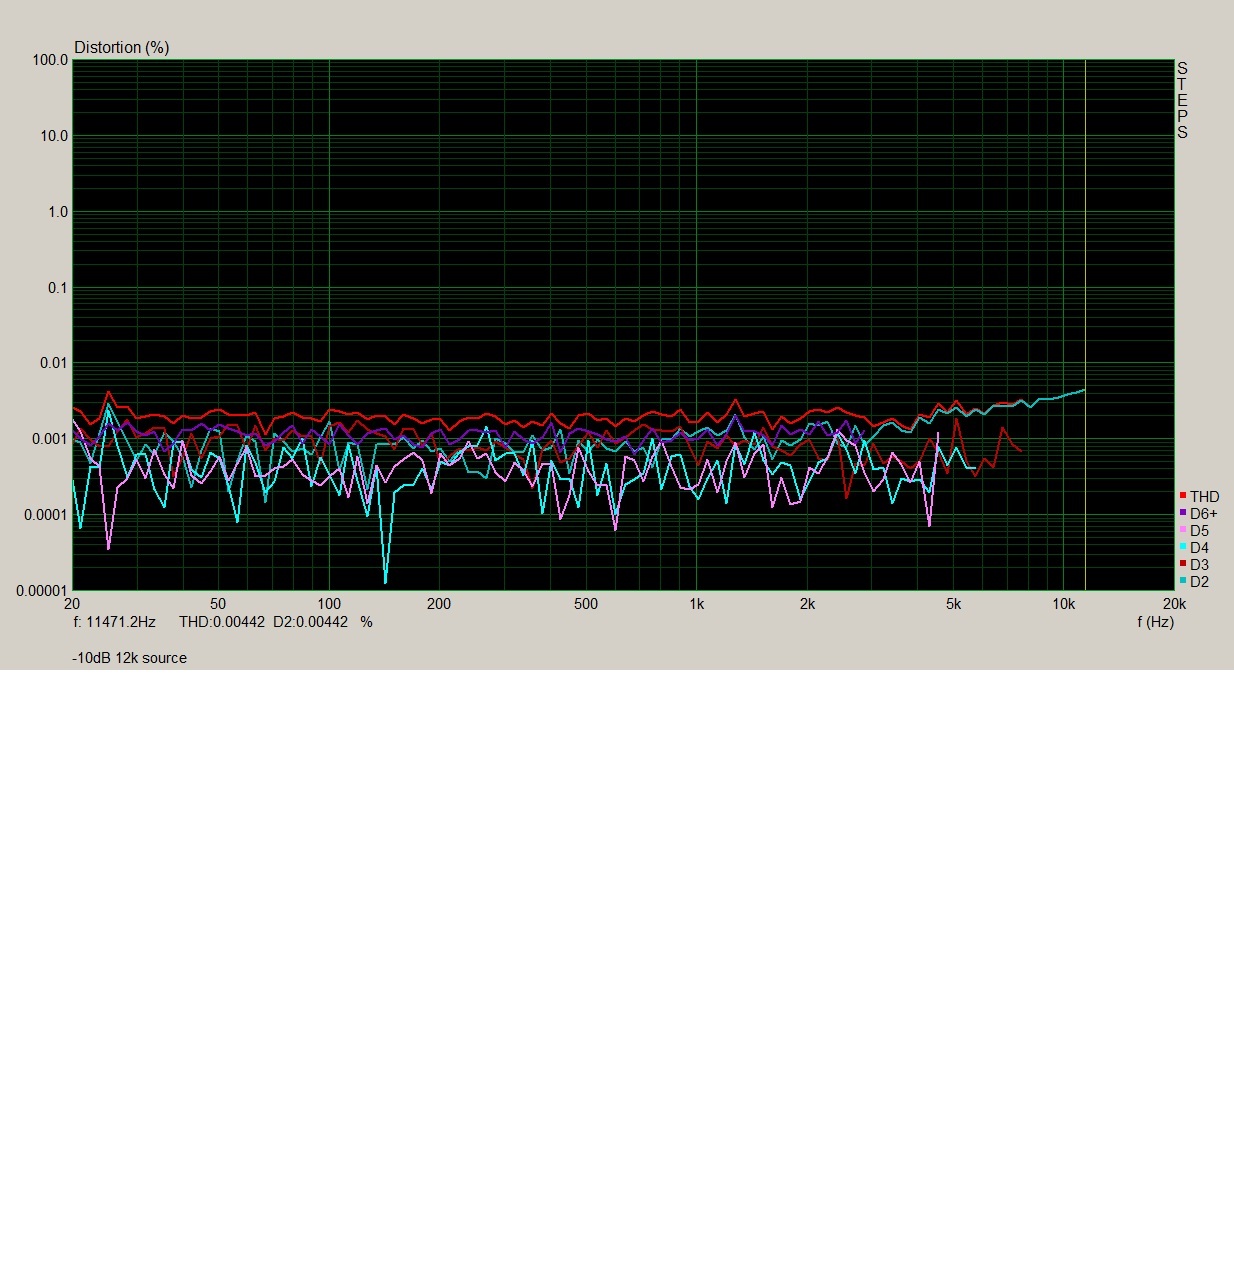Click the f: 11471.2Hz frequency readout
The image size is (1234, 1280).
coord(114,622)
